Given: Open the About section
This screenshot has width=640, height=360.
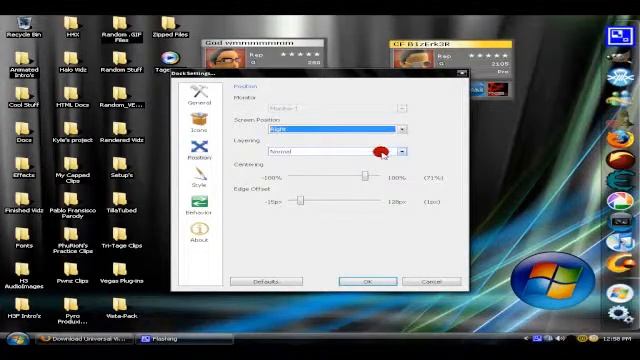Looking at the screenshot, I should pos(199,232).
